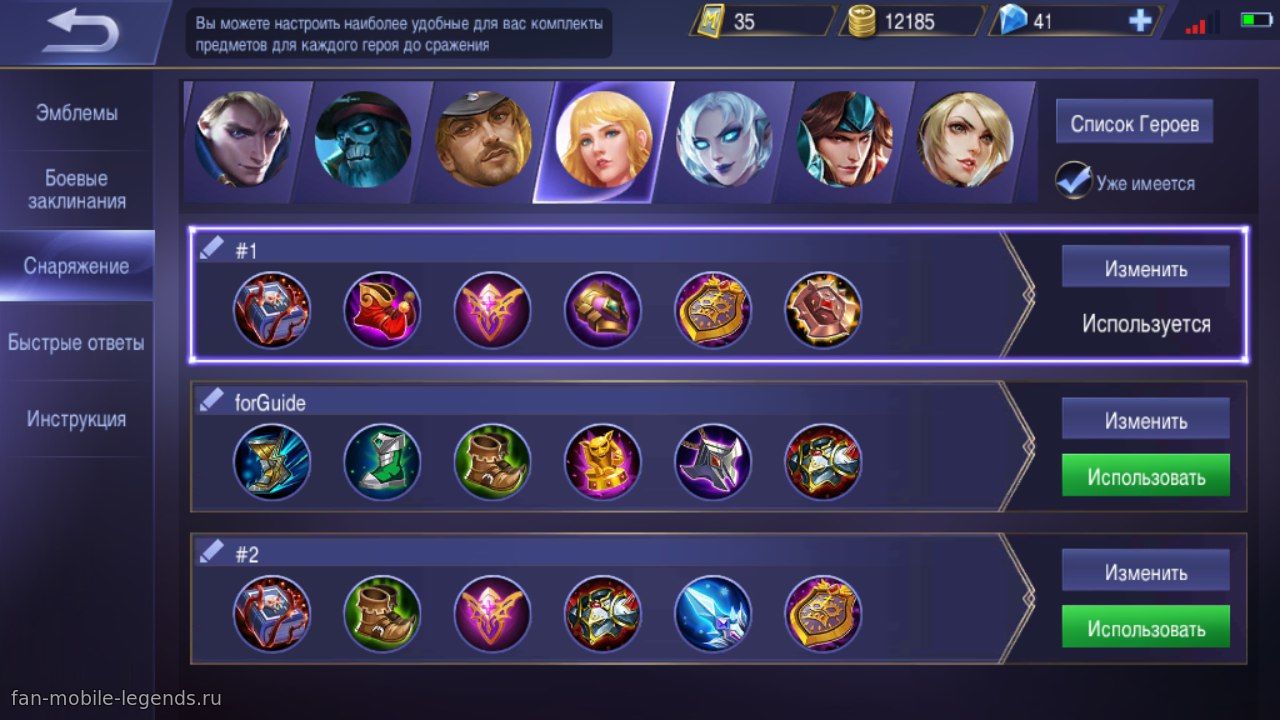The width and height of the screenshot is (1280, 720).
Task: Click Список Героев button
Action: pos(1134,124)
